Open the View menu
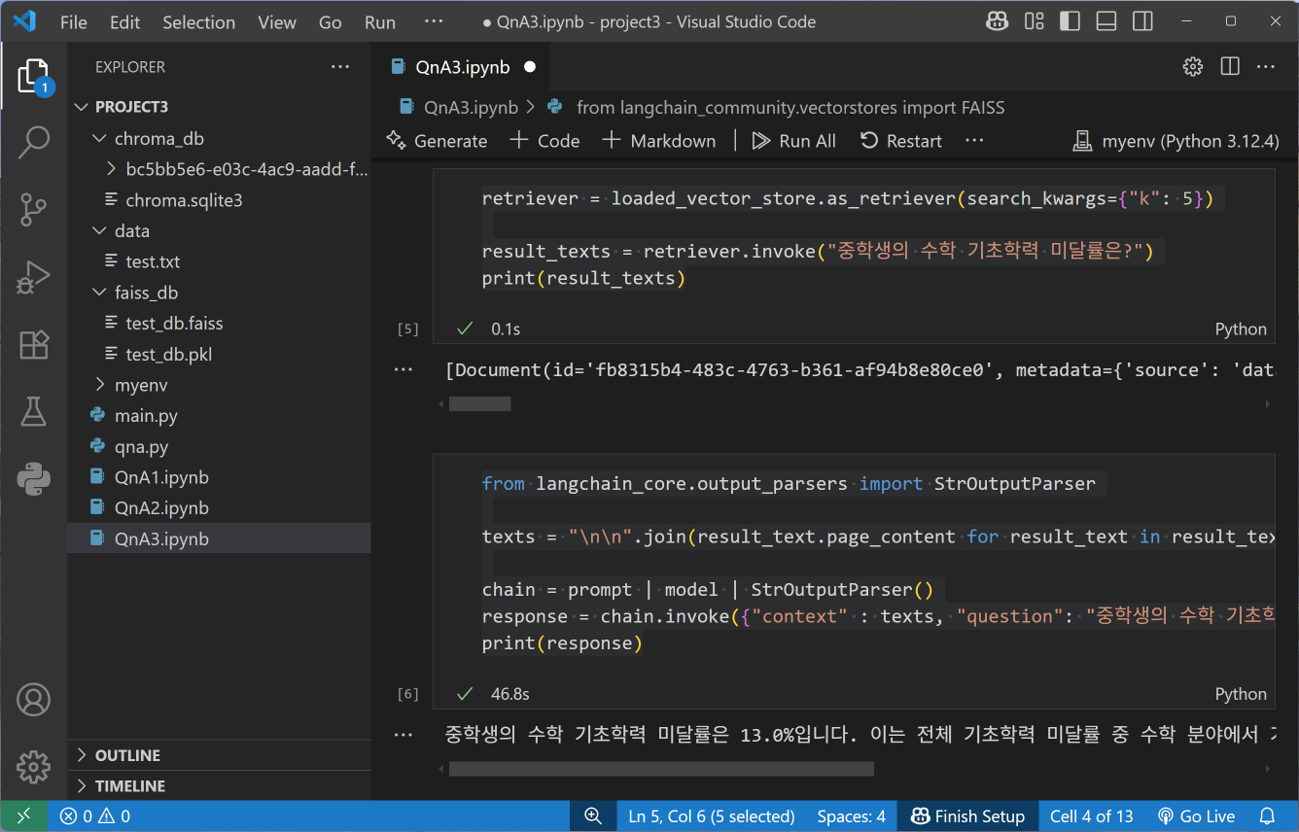 point(277,22)
